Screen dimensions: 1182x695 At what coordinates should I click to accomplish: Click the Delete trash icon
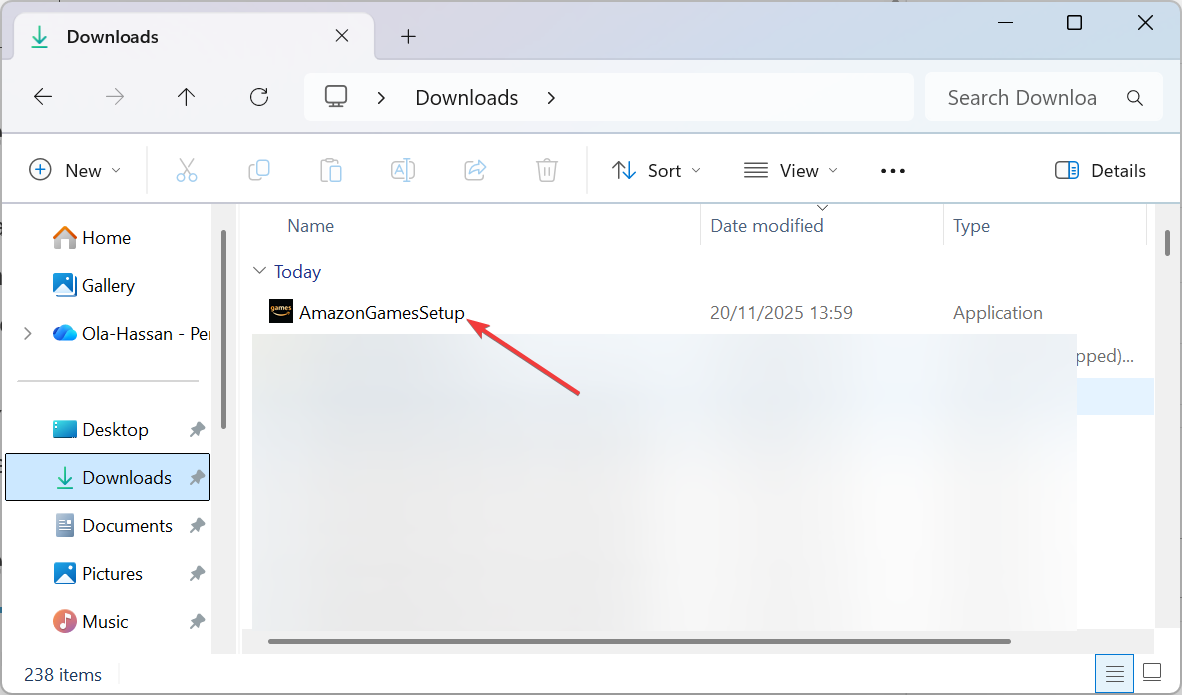[547, 170]
